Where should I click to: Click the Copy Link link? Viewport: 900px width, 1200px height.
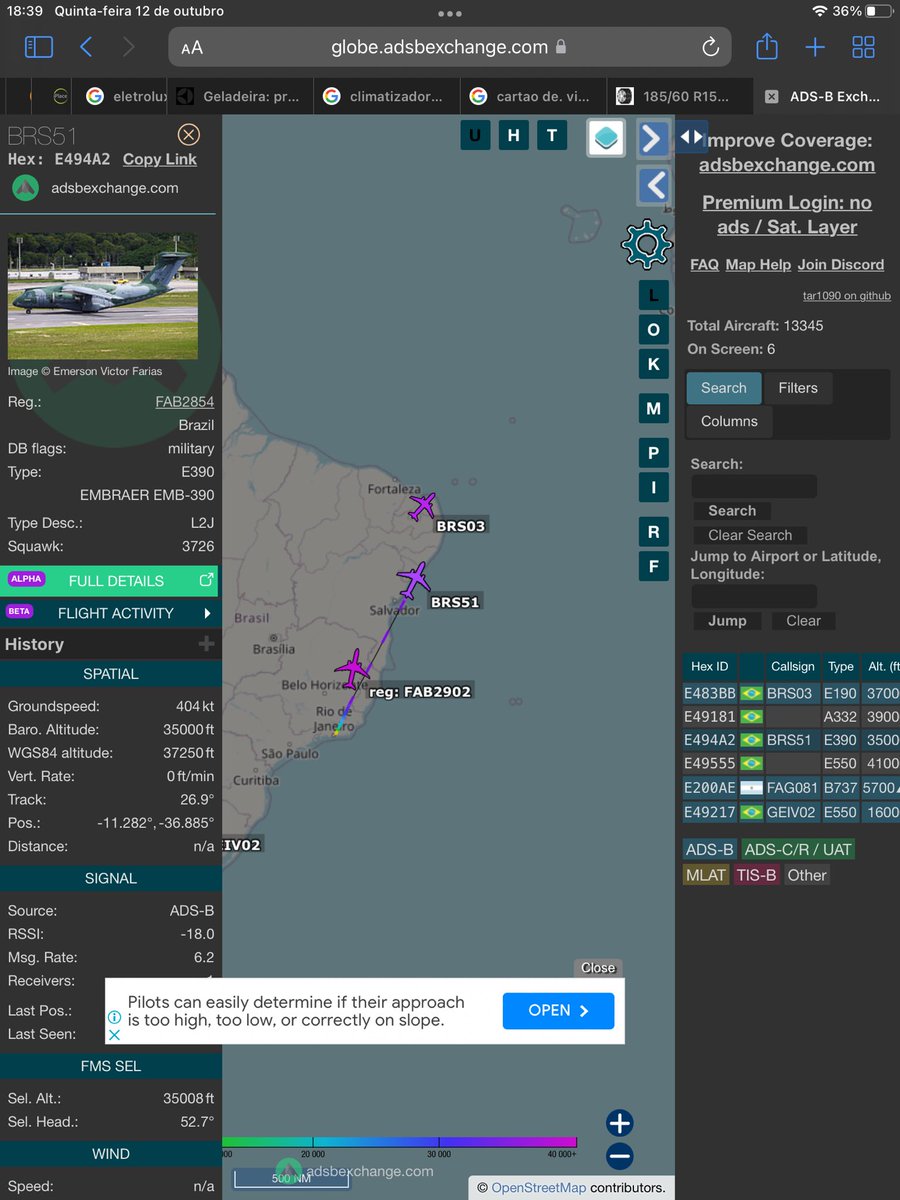[x=160, y=159]
